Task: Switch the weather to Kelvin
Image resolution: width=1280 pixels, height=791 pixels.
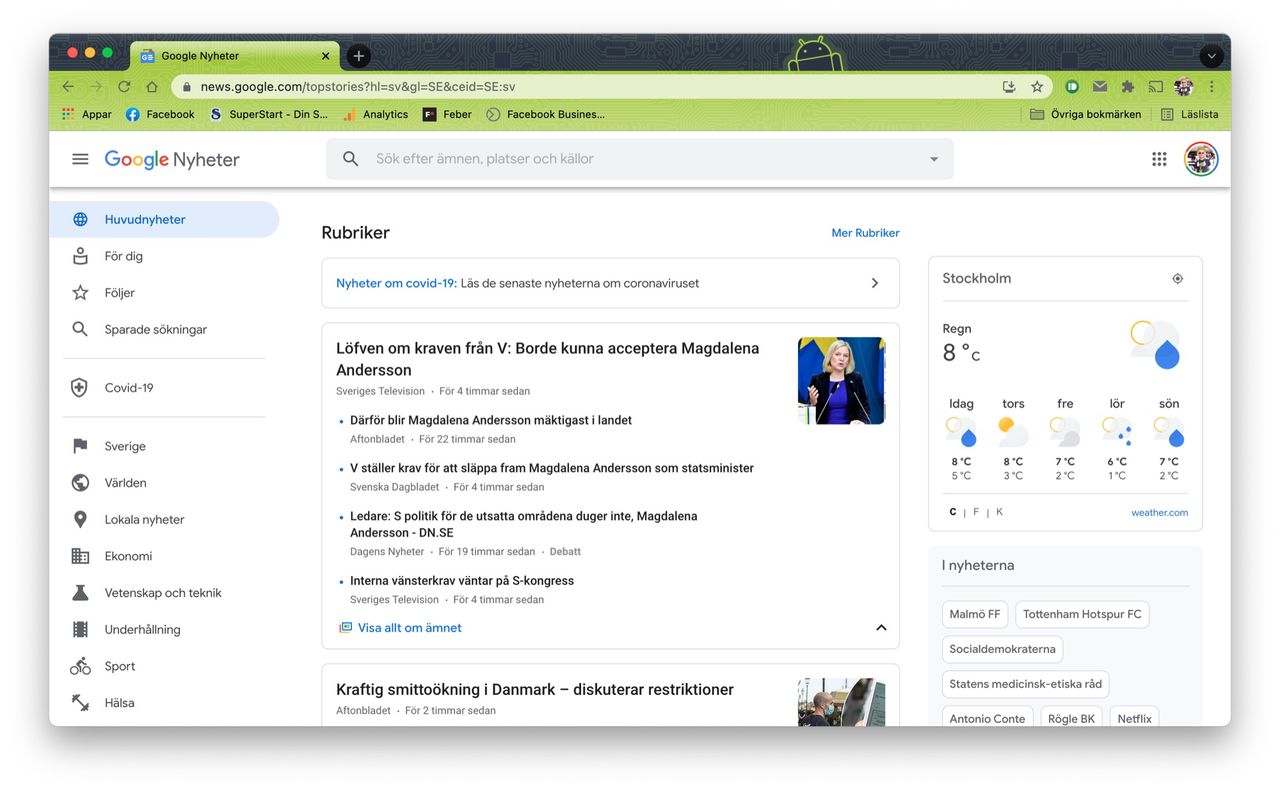Action: point(997,511)
